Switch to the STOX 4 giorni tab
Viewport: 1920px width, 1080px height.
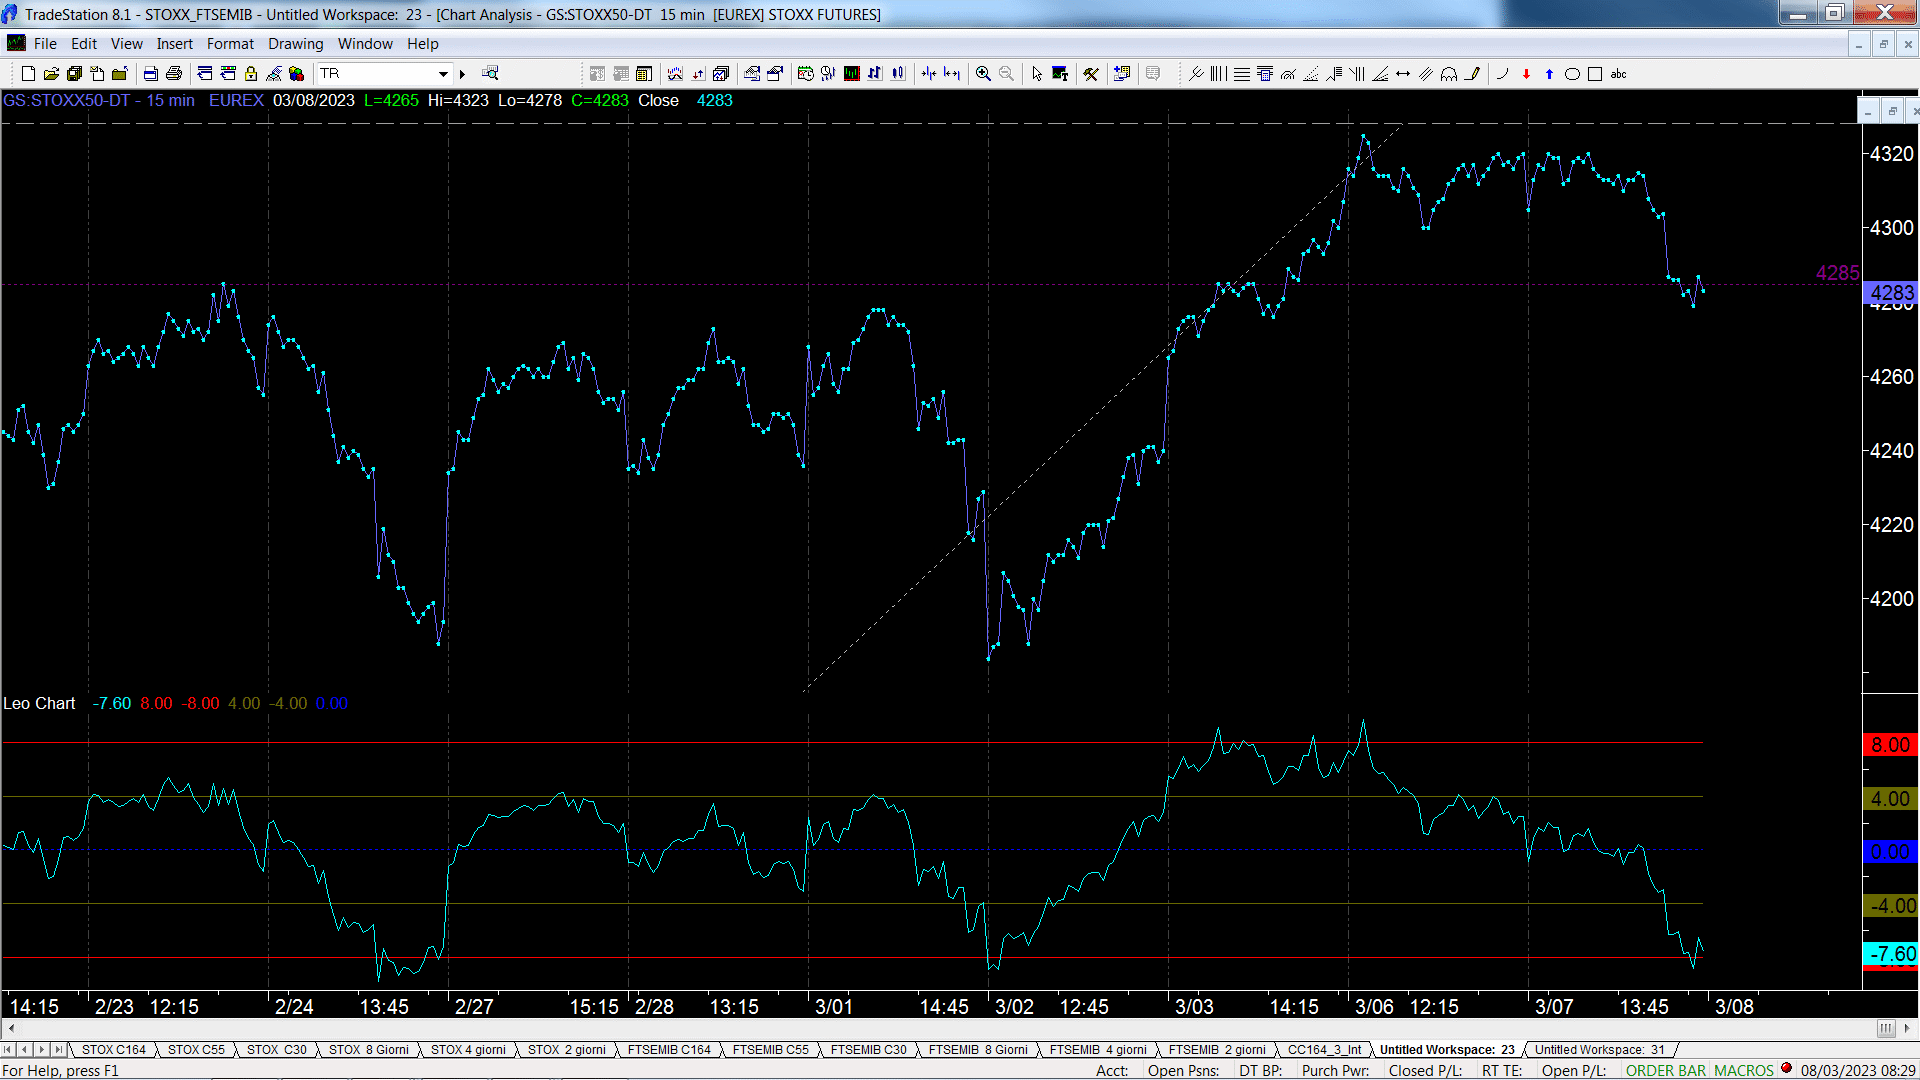coord(468,1050)
